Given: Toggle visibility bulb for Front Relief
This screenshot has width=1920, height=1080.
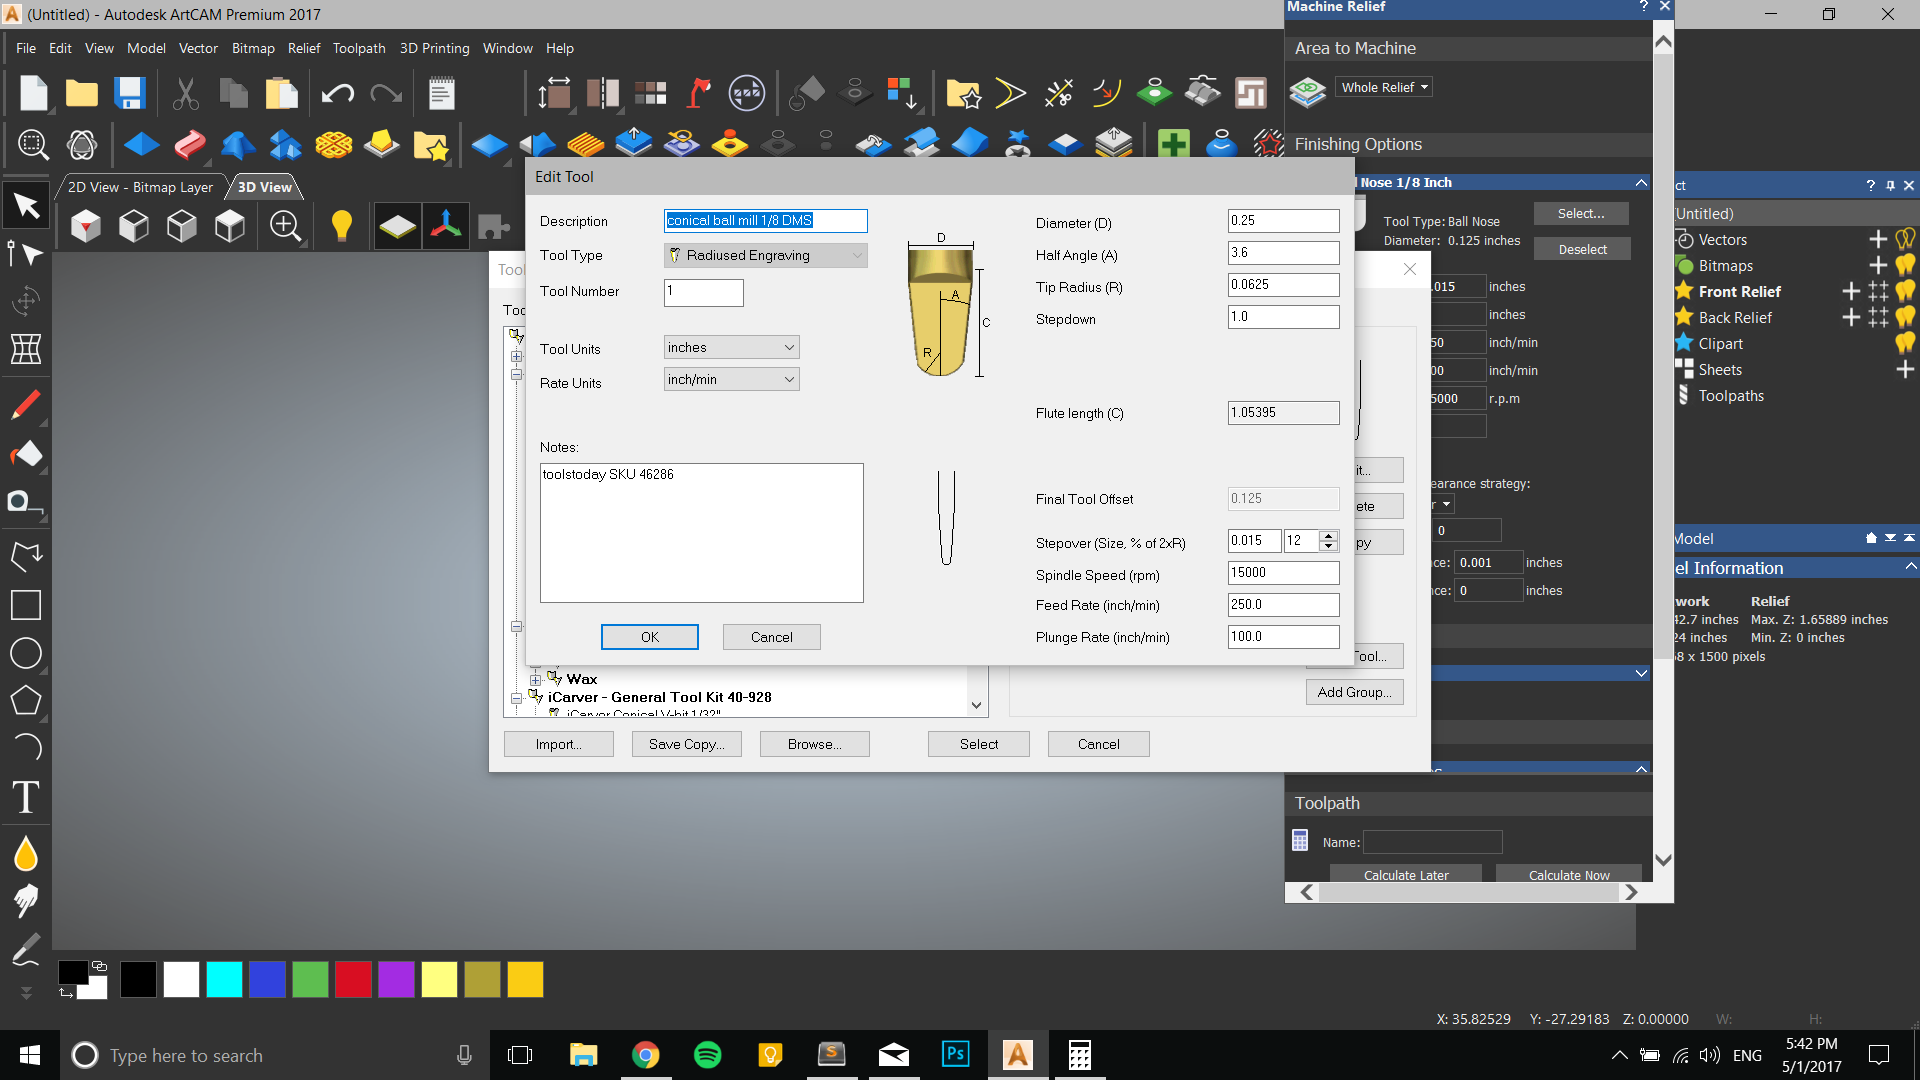Looking at the screenshot, I should [x=1905, y=291].
